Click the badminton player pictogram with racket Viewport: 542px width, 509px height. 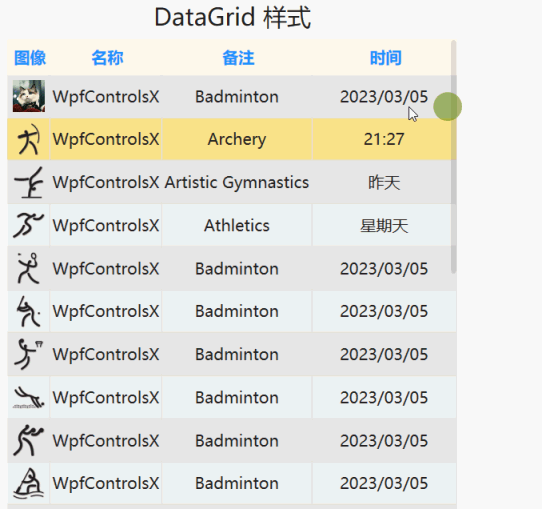click(28, 268)
